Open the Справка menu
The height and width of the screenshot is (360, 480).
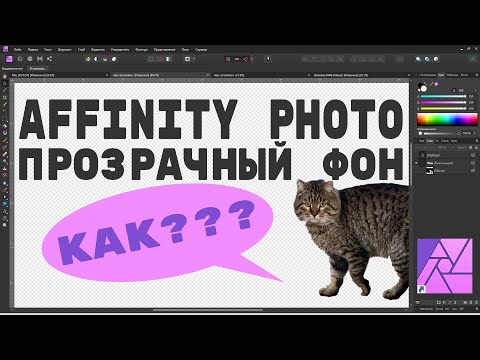pos(201,50)
